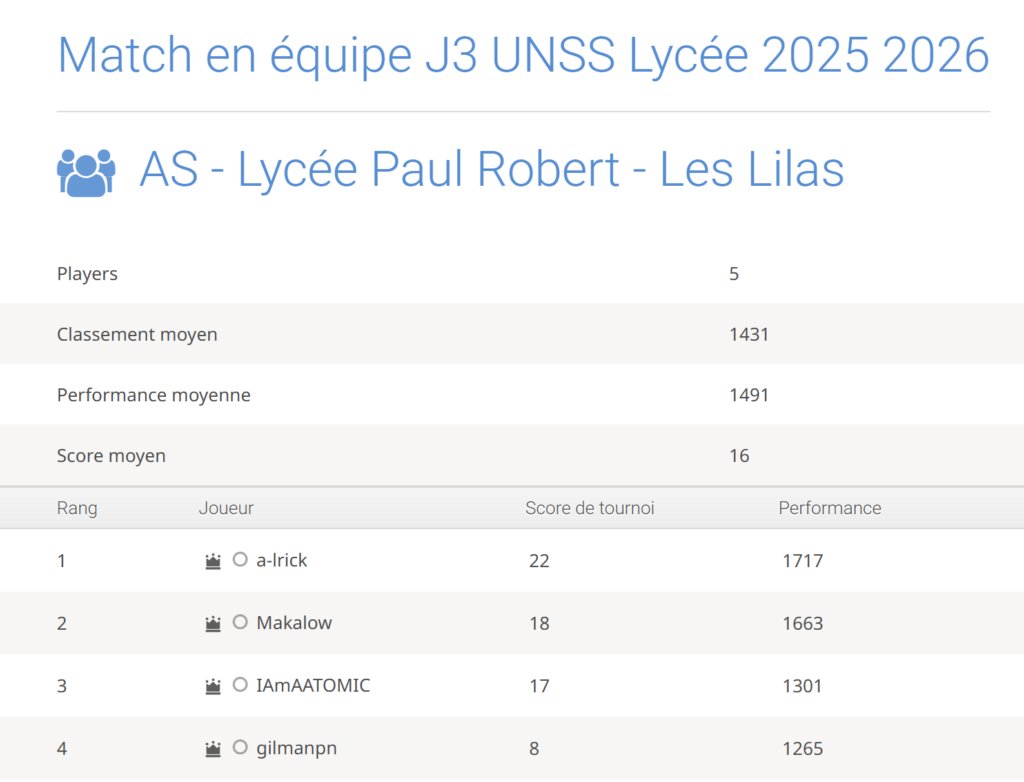Open player IAmAATOMIC's profile
Image resolution: width=1024 pixels, height=782 pixels.
pyautogui.click(x=313, y=686)
